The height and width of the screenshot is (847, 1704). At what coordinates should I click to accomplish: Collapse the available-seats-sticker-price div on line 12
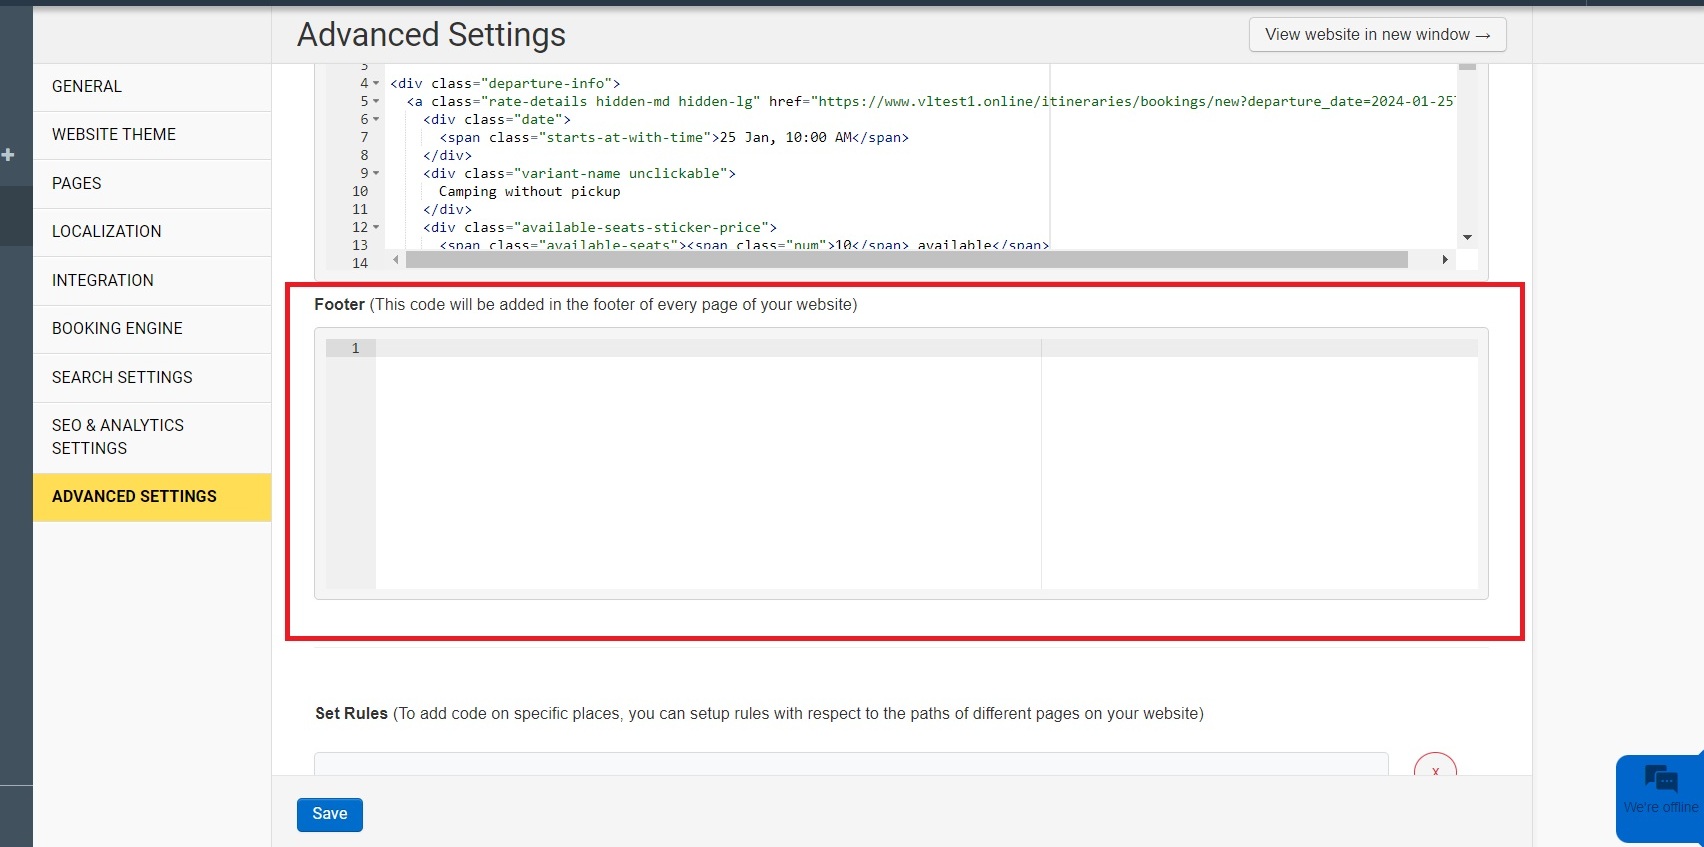[376, 228]
